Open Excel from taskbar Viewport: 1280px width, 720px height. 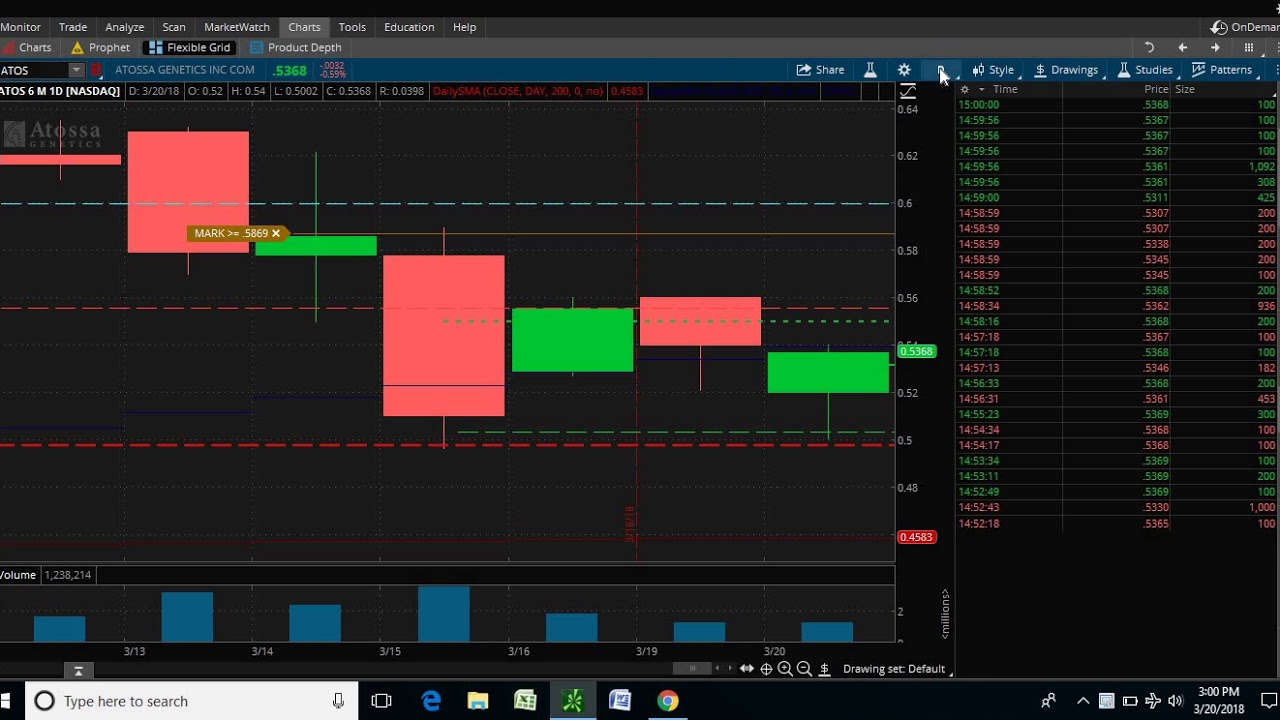[x=525, y=701]
